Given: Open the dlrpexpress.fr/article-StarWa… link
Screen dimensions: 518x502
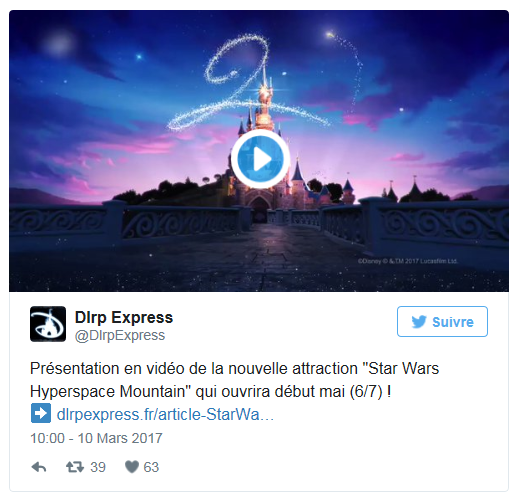Looking at the screenshot, I should click(x=165, y=415).
